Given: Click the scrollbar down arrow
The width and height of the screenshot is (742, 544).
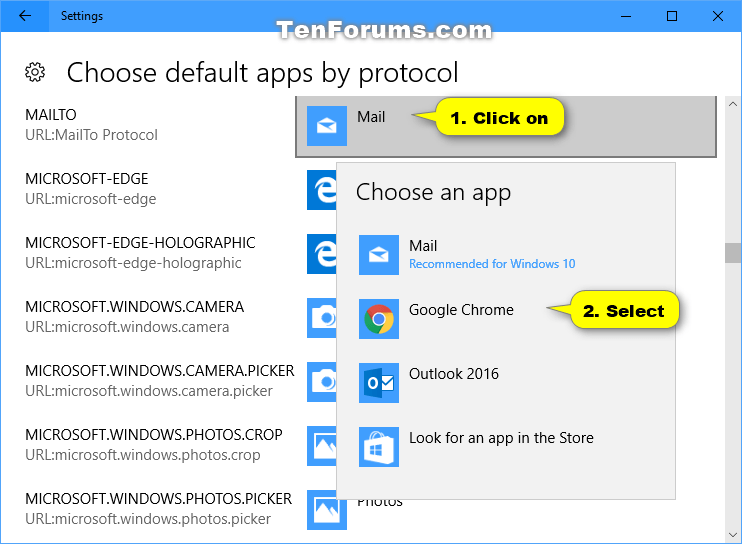Looking at the screenshot, I should [733, 535].
